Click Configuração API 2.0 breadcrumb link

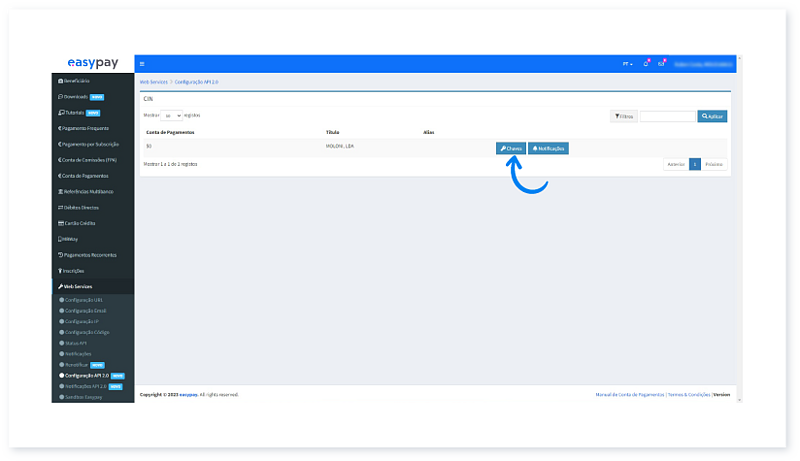(196, 82)
